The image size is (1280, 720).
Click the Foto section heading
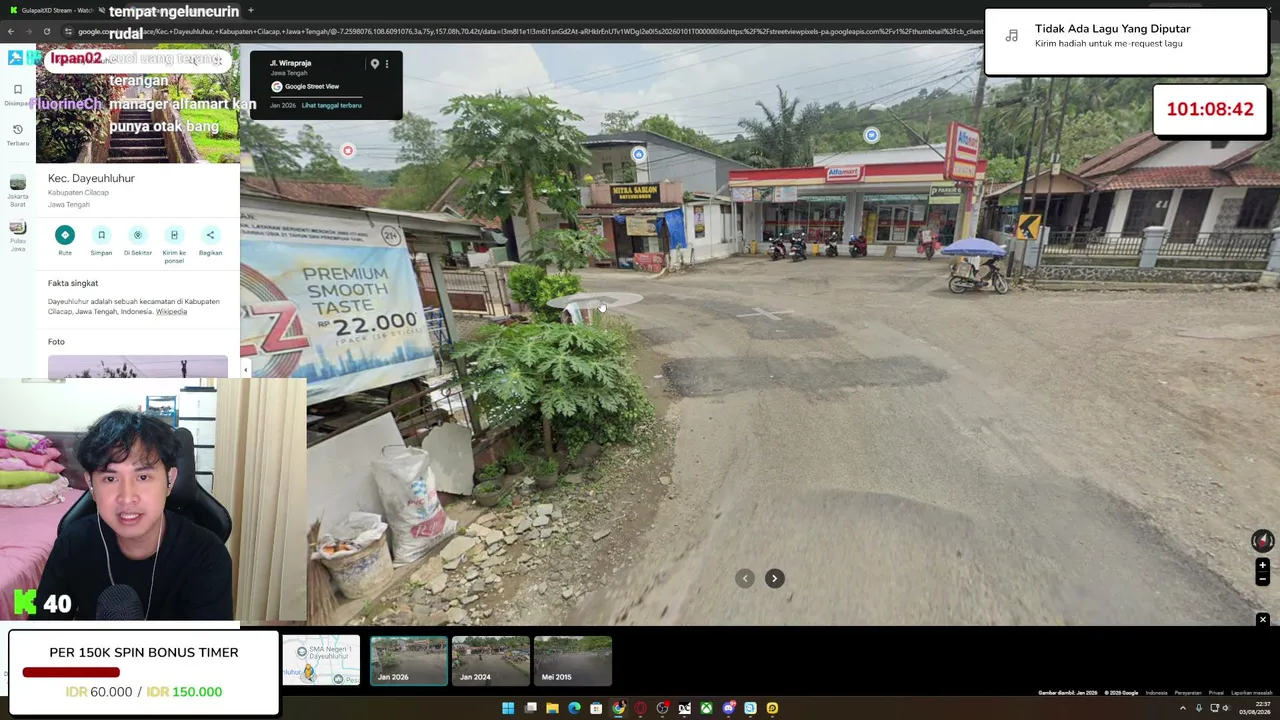coord(56,342)
